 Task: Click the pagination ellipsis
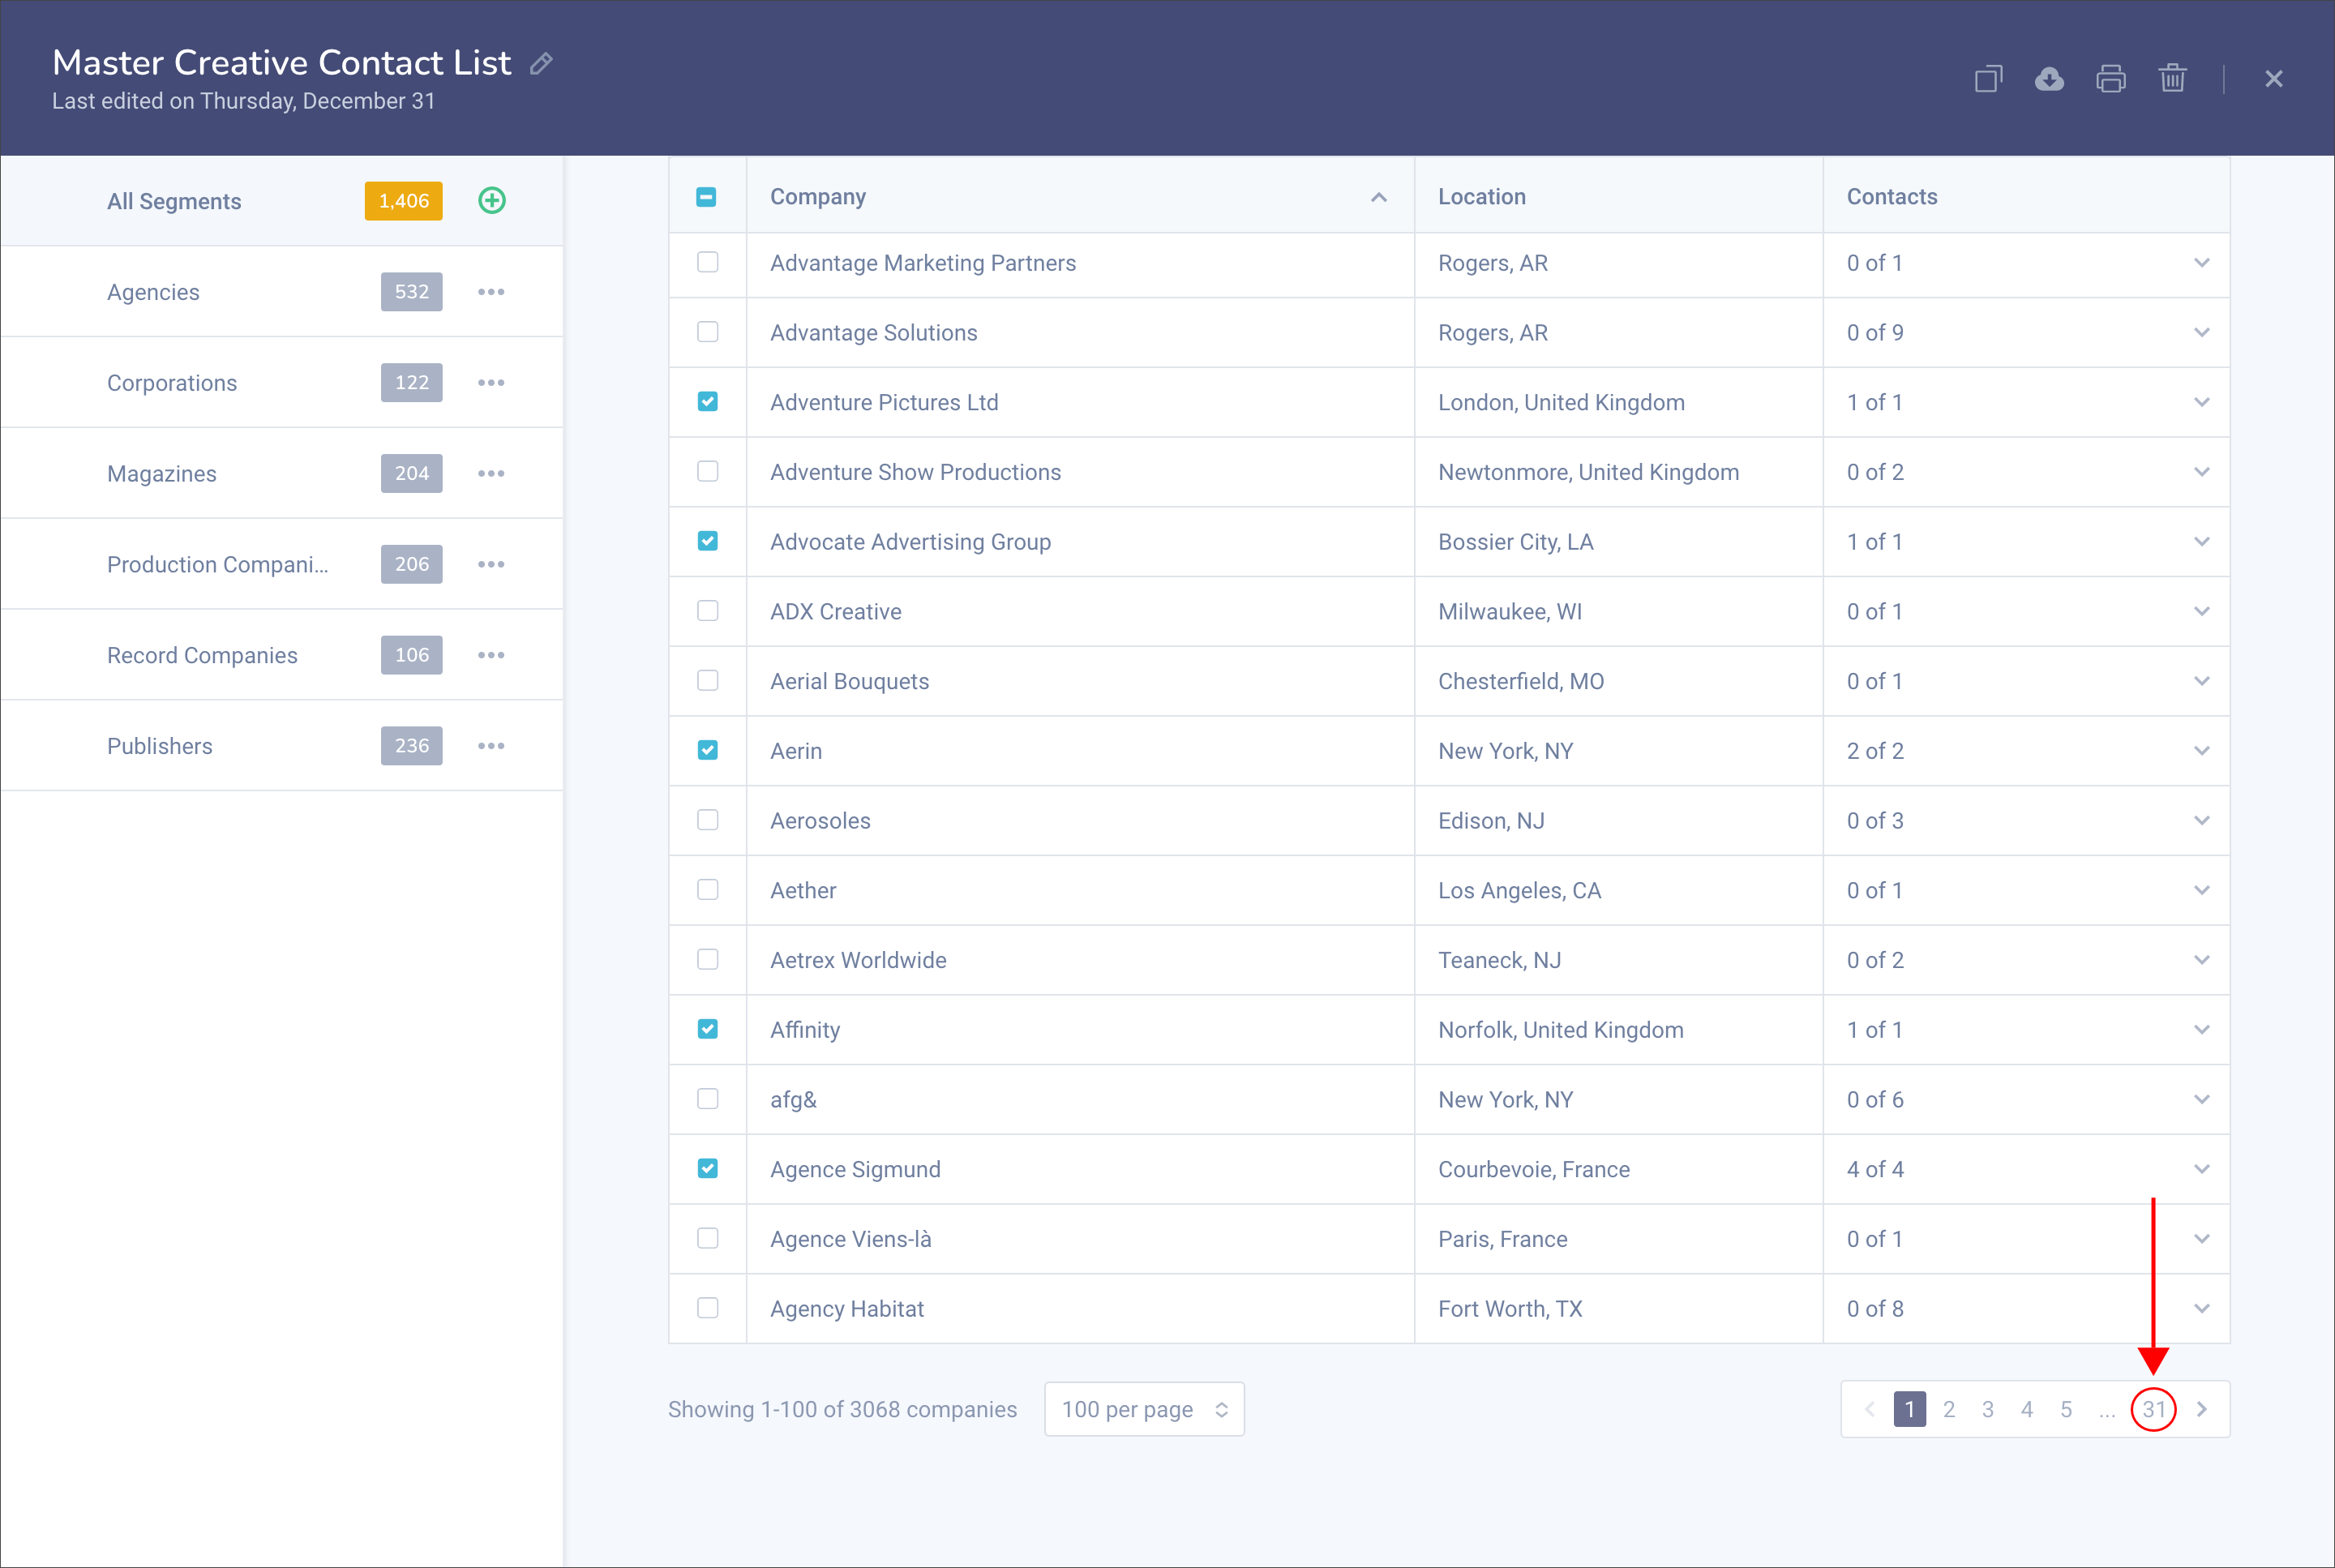coord(2107,1412)
